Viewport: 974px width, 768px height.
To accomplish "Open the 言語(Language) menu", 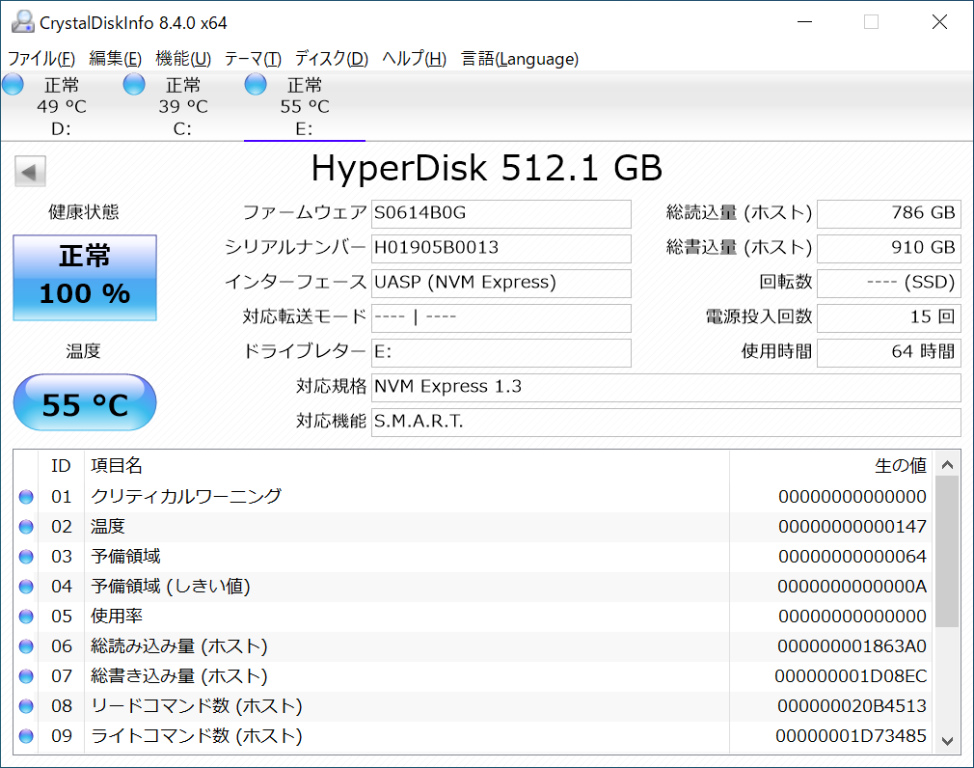I will click(x=519, y=59).
